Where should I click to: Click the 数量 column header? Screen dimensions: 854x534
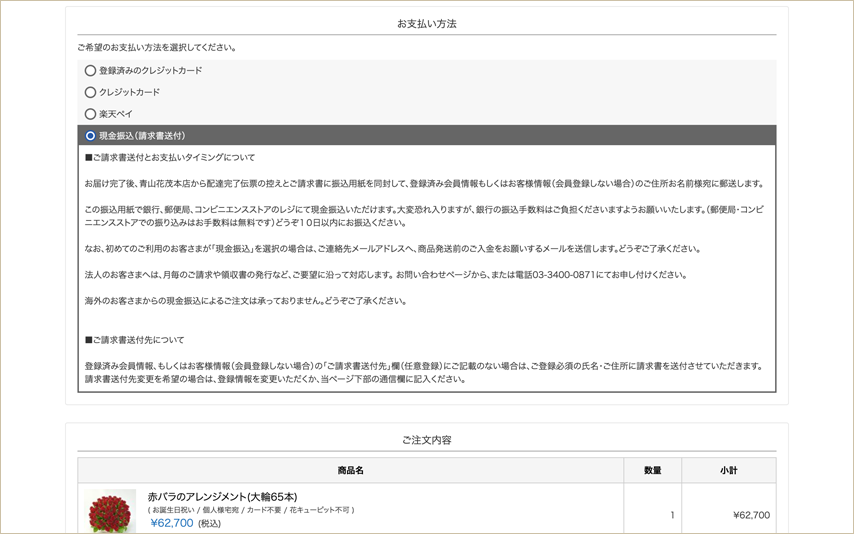click(652, 471)
